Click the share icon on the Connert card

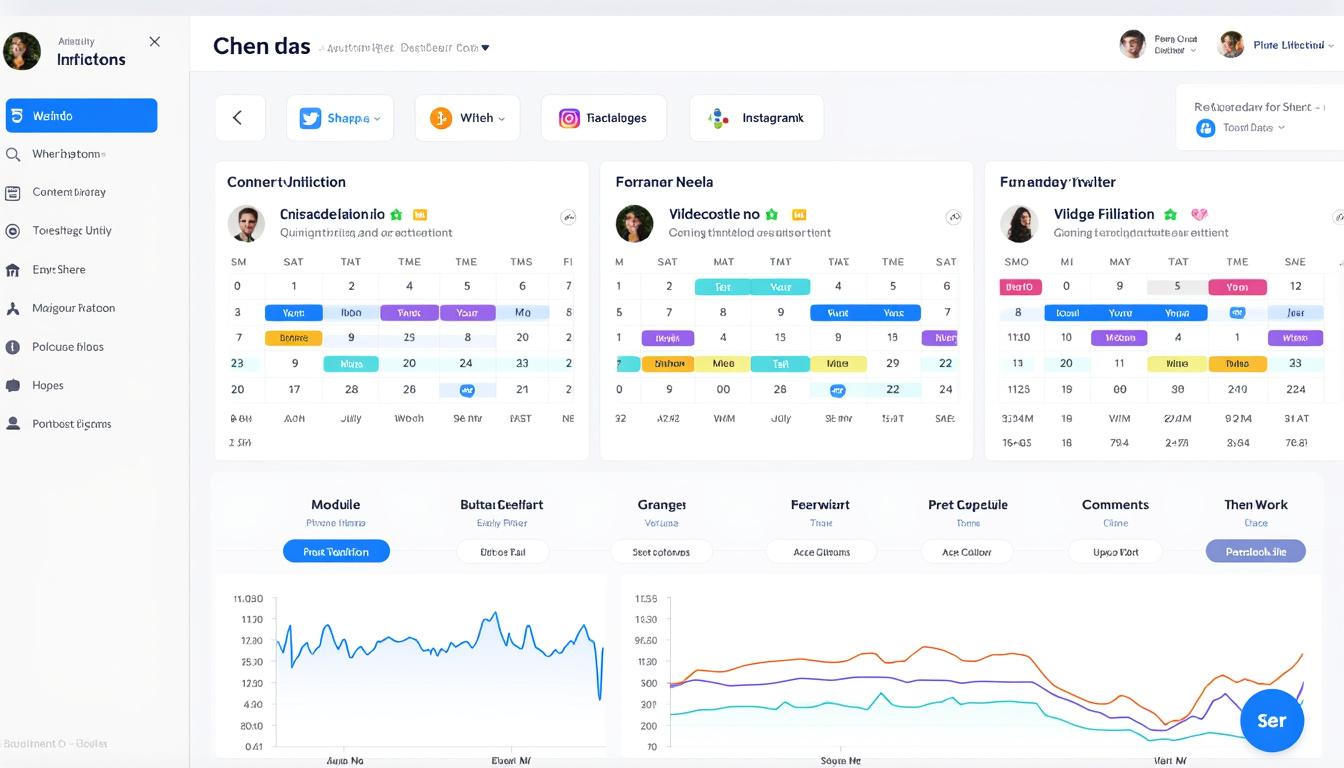(x=568, y=216)
